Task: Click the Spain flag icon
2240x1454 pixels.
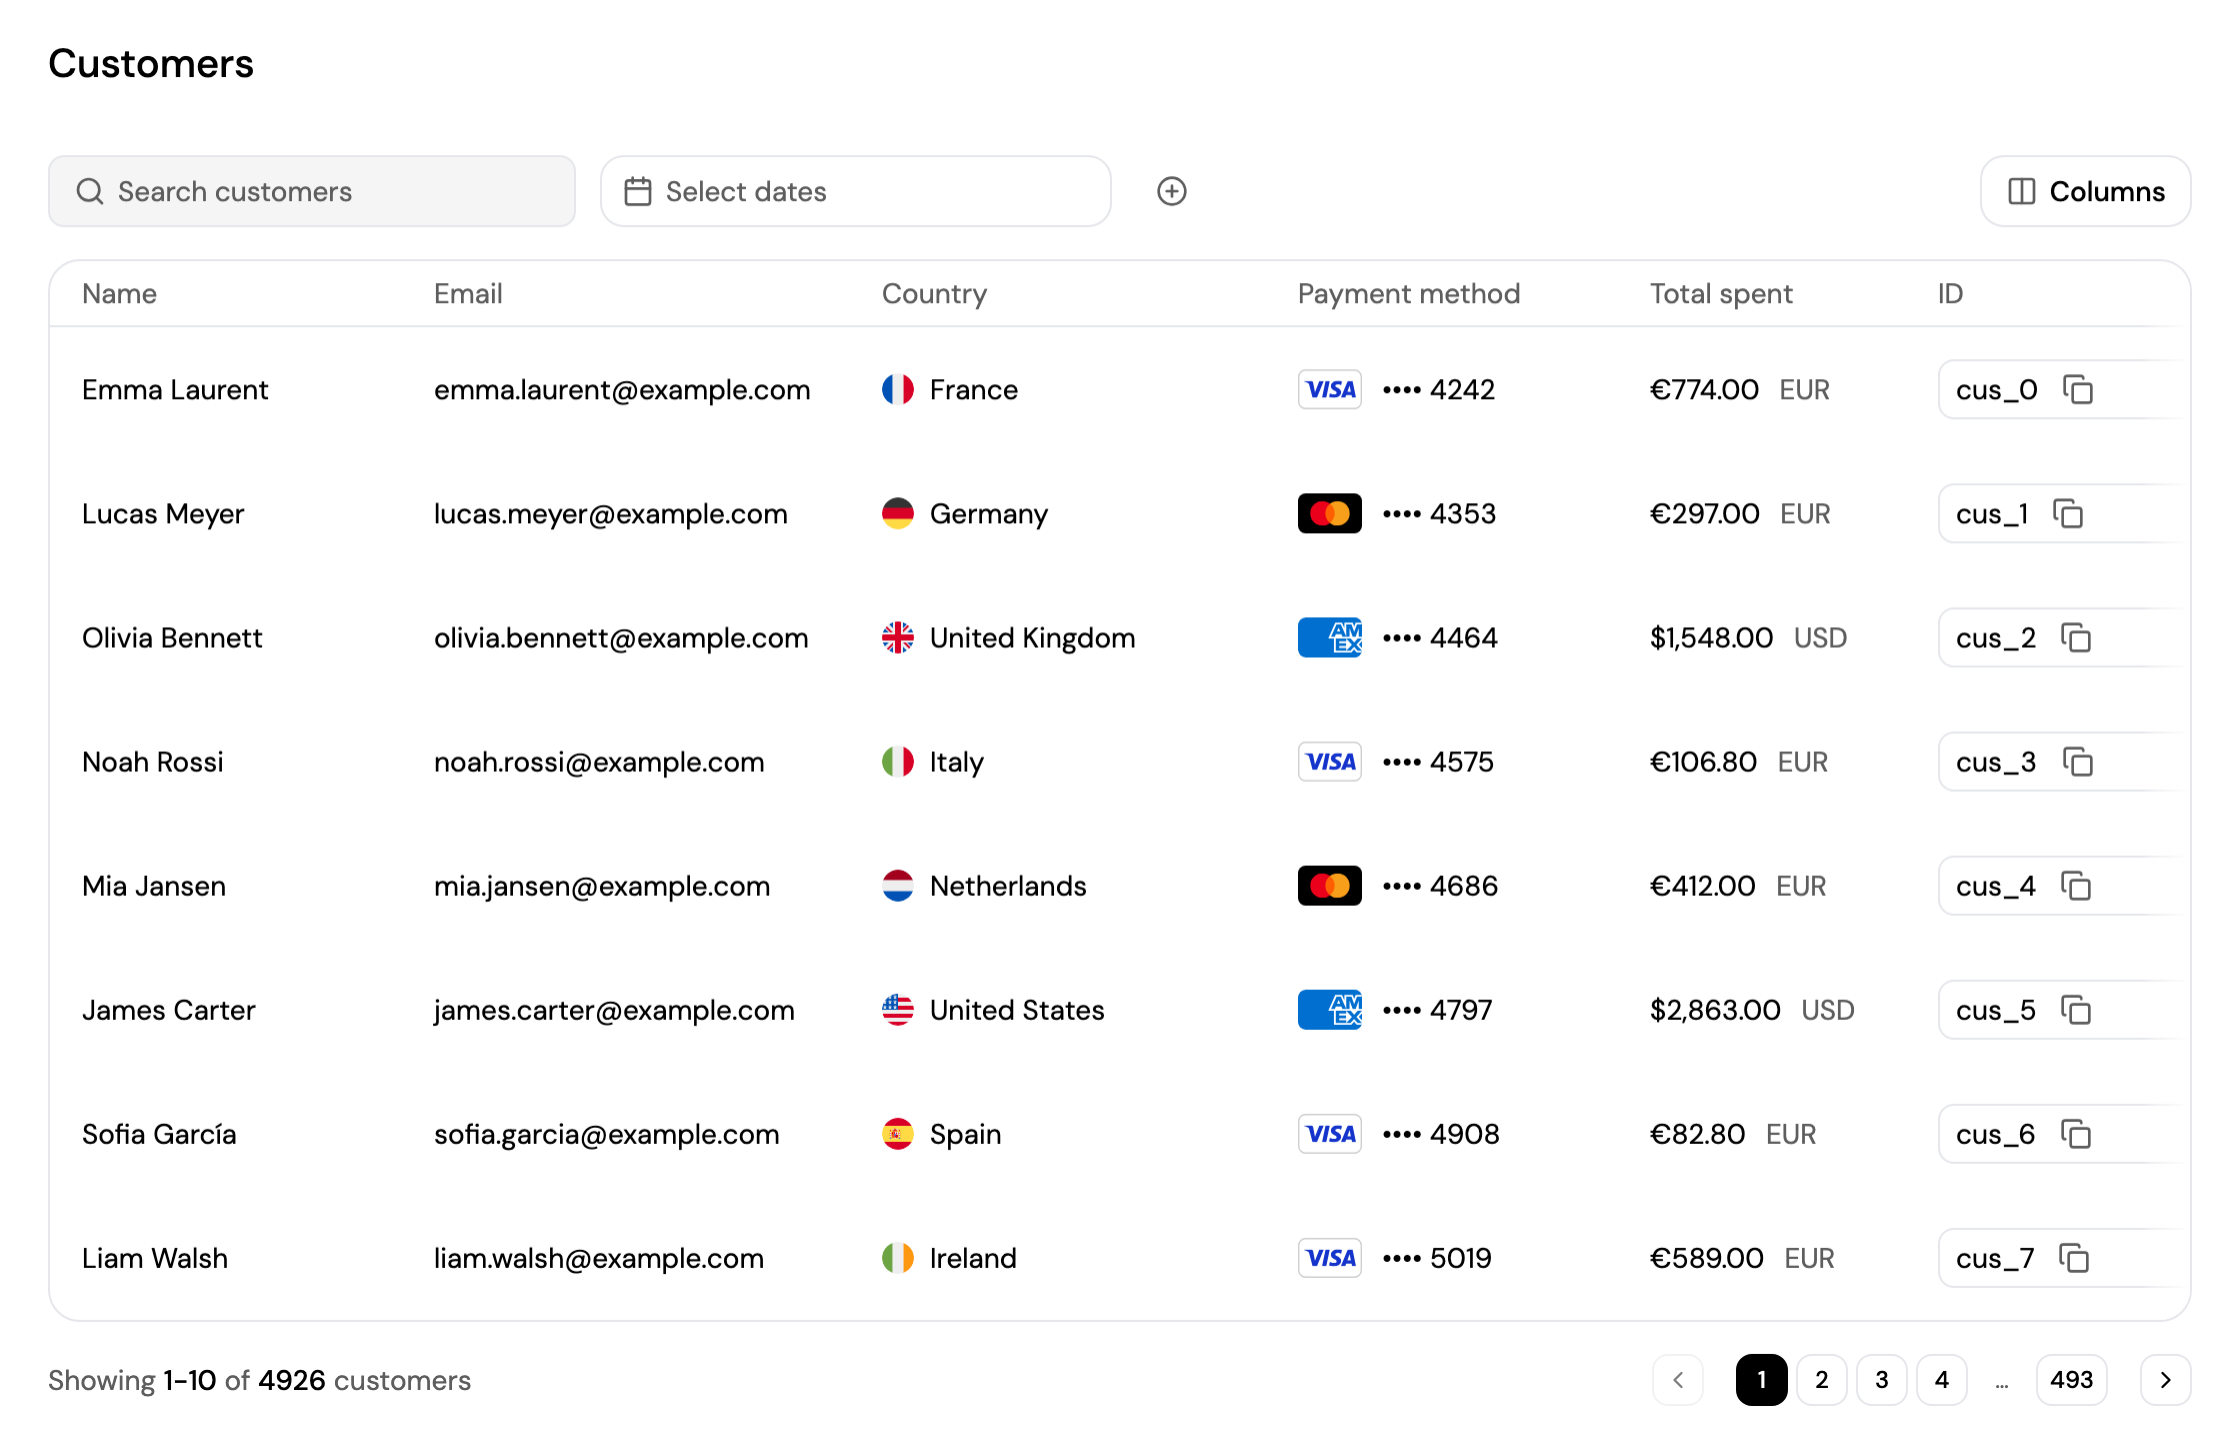Action: pyautogui.click(x=898, y=1134)
